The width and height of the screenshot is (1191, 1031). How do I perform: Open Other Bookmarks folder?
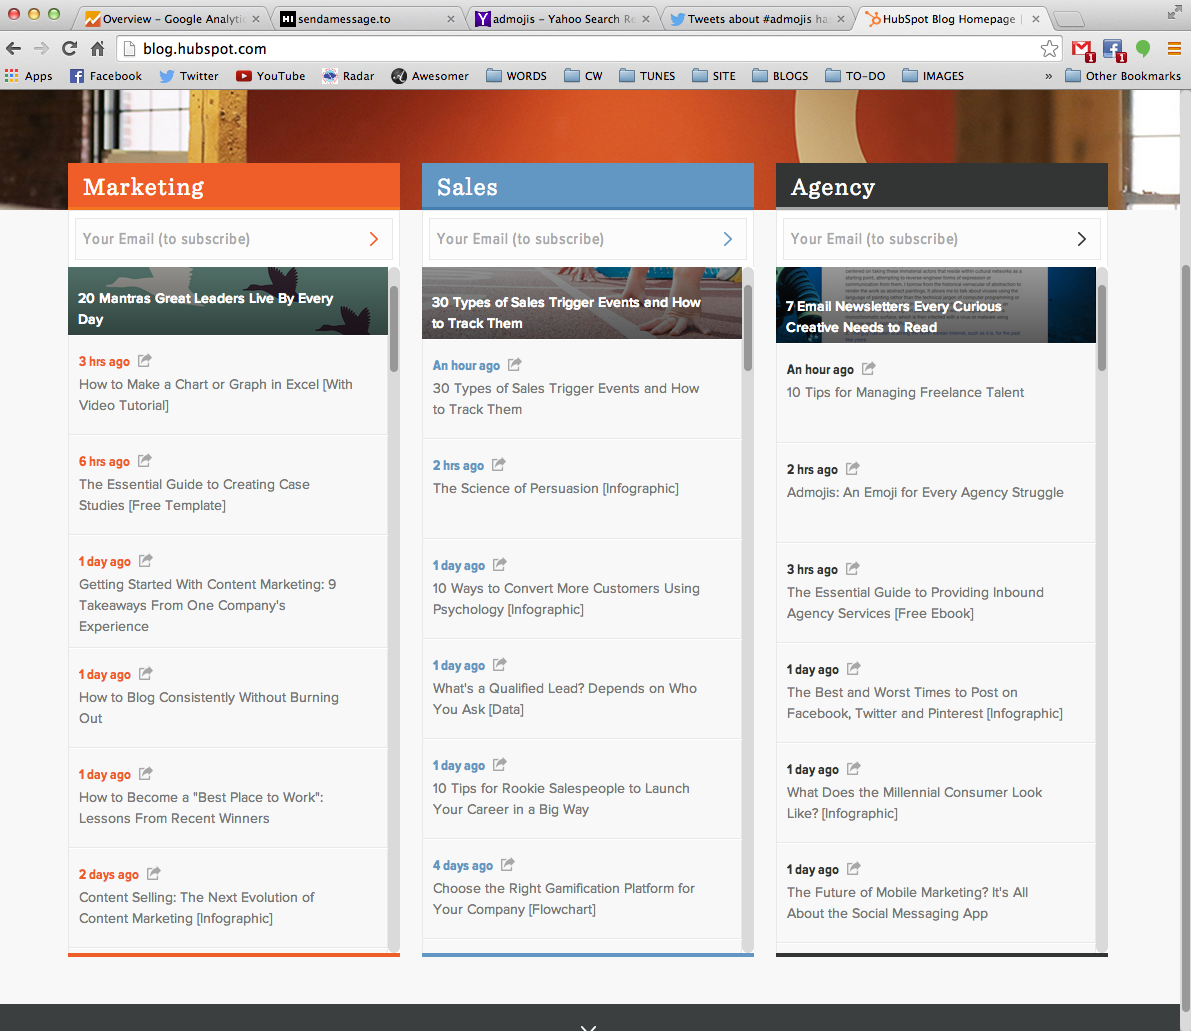[x=1123, y=76]
